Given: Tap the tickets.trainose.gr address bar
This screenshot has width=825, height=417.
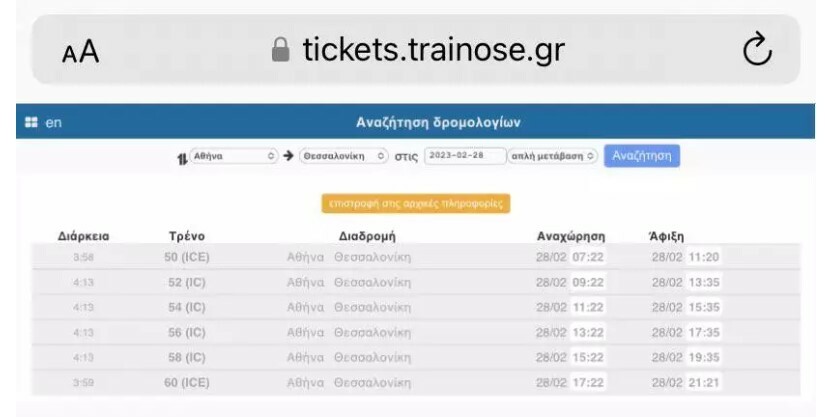Looking at the screenshot, I should coord(432,50).
